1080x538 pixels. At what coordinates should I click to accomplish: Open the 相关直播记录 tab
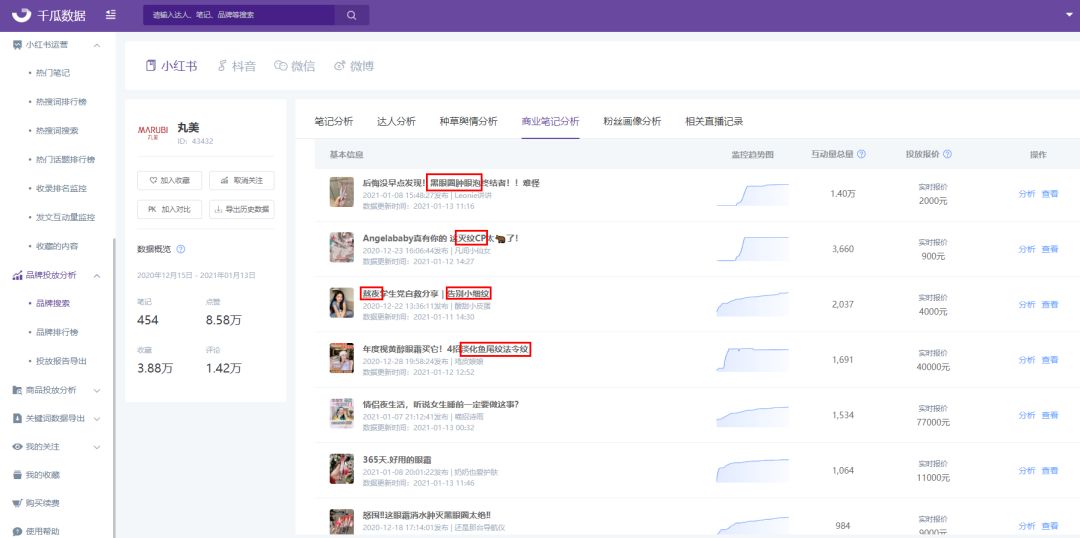click(714, 121)
